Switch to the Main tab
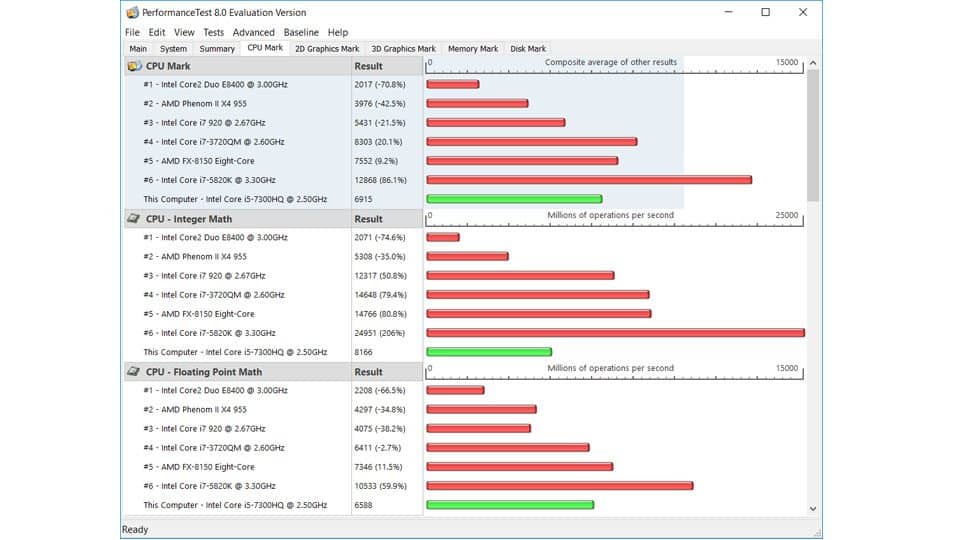Screen dimensions: 960x540 pyautogui.click(x=138, y=48)
